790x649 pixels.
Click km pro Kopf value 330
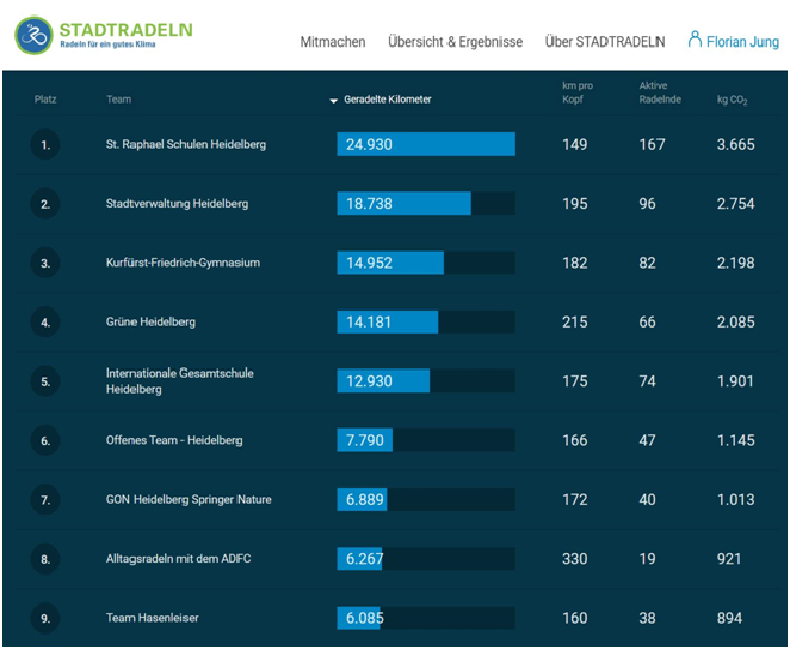pyautogui.click(x=574, y=559)
